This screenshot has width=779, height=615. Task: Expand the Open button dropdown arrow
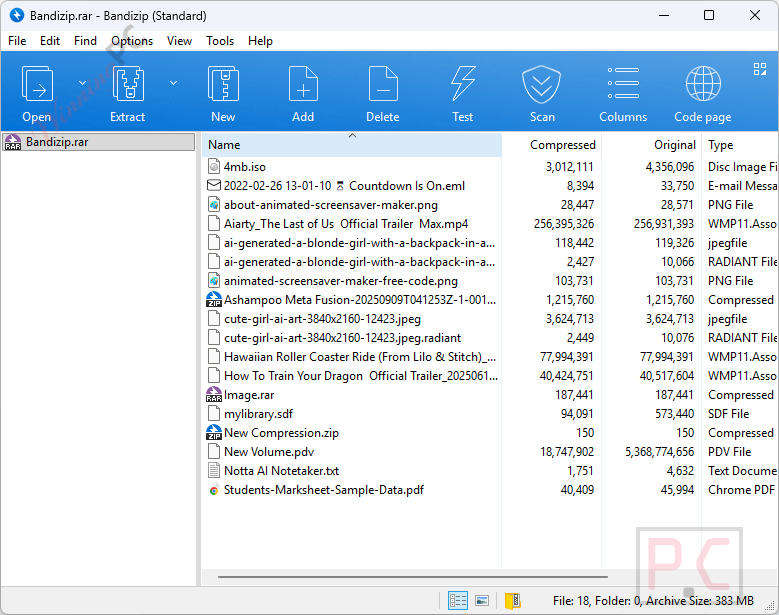point(82,83)
